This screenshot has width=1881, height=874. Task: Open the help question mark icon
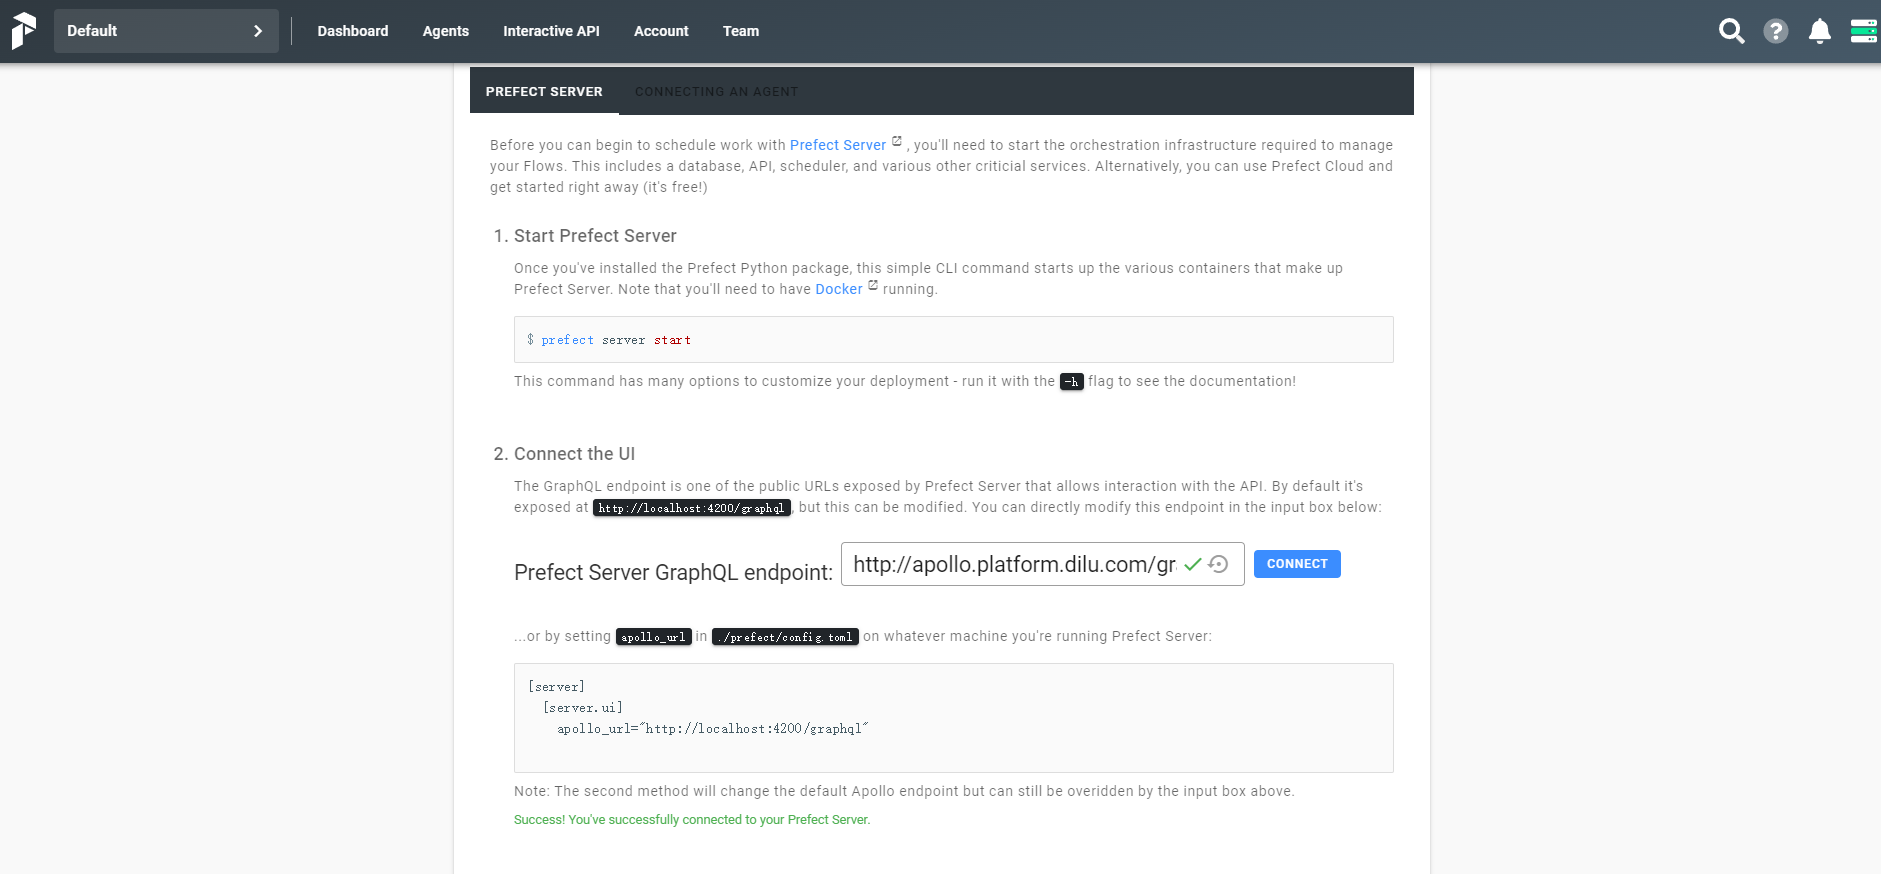1775,31
